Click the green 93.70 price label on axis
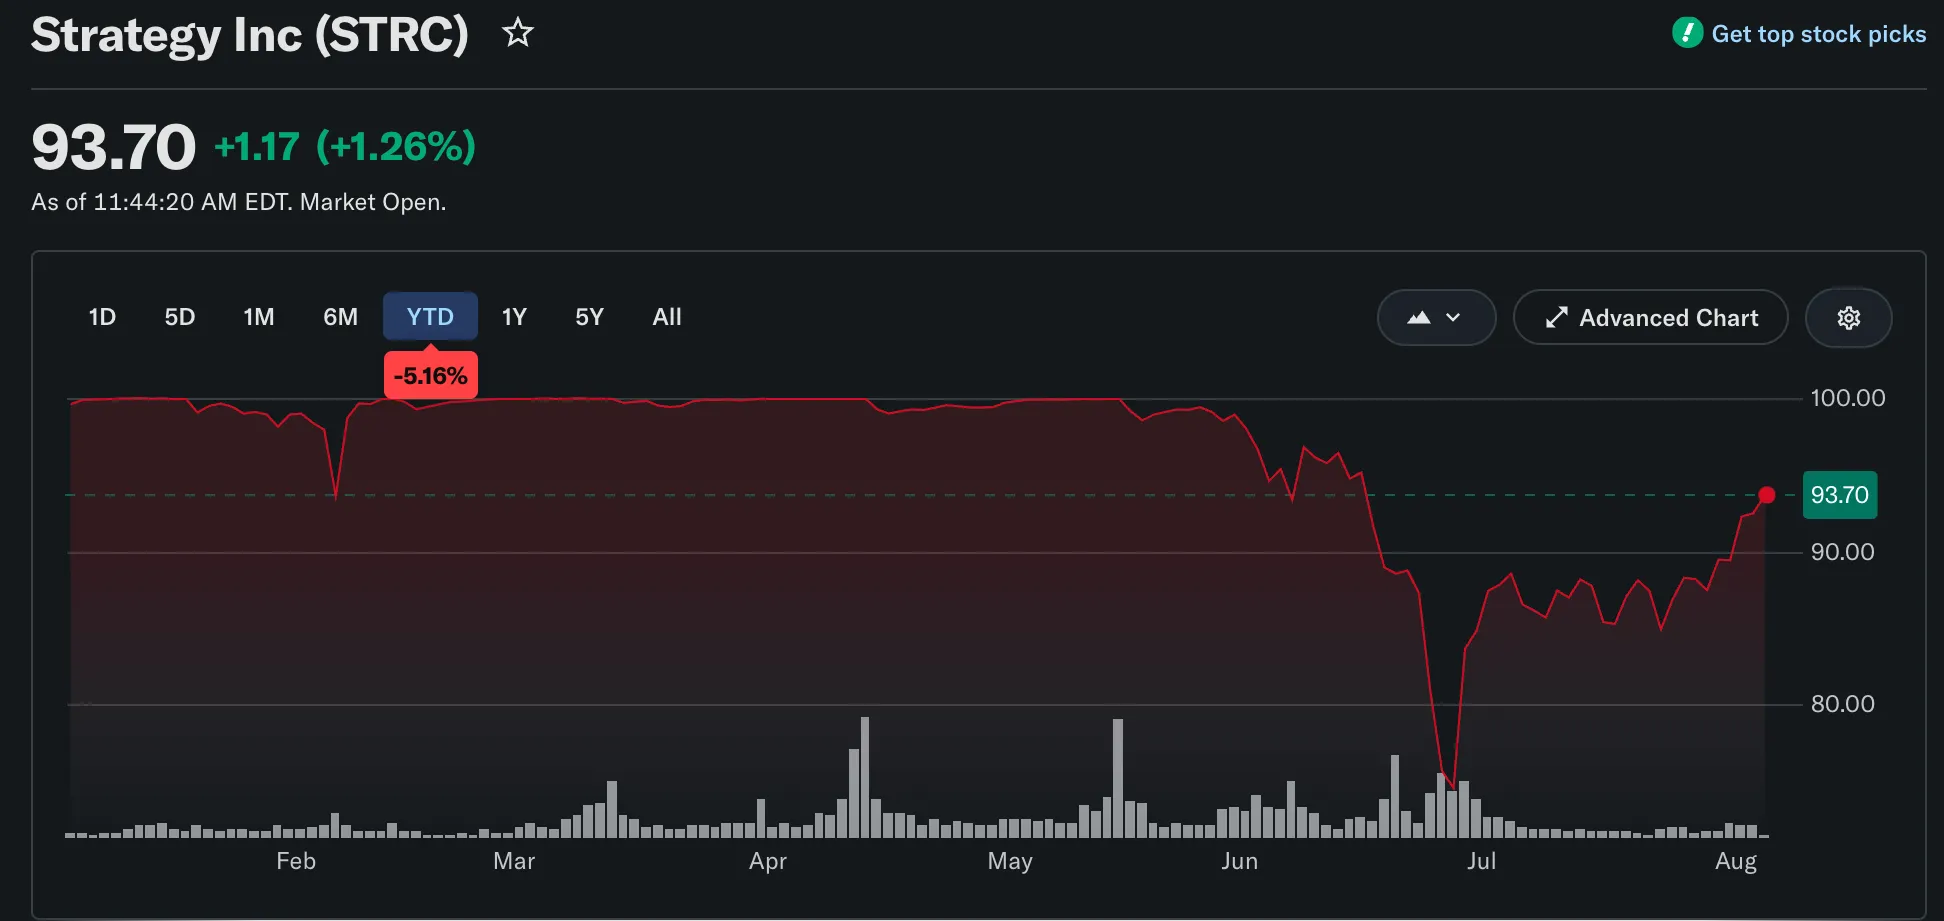1944x921 pixels. (x=1839, y=495)
